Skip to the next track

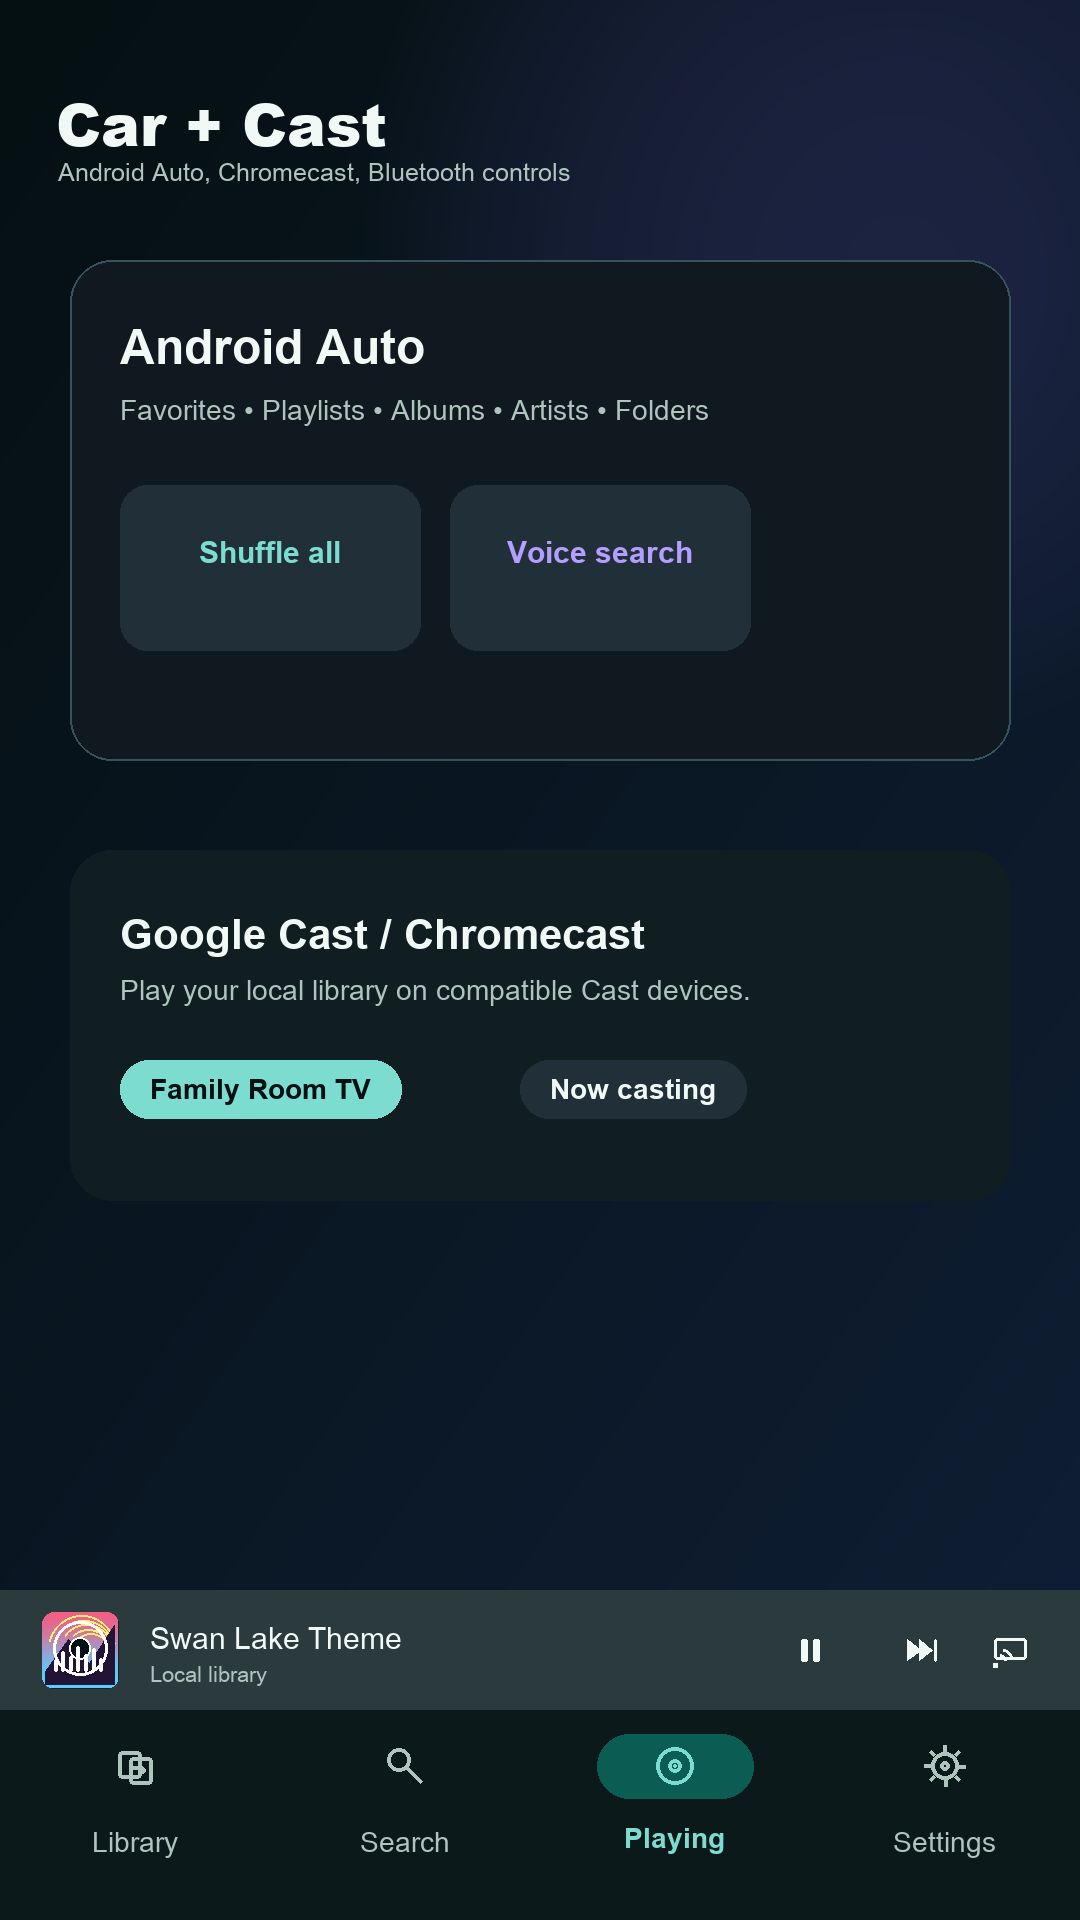click(x=921, y=1650)
